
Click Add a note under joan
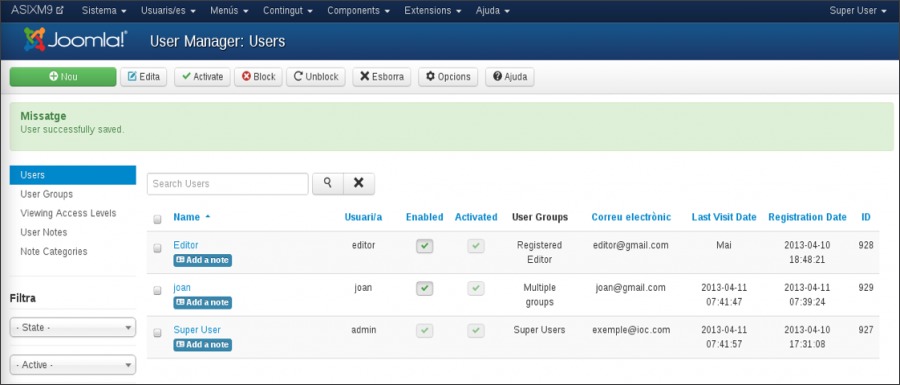(x=203, y=302)
